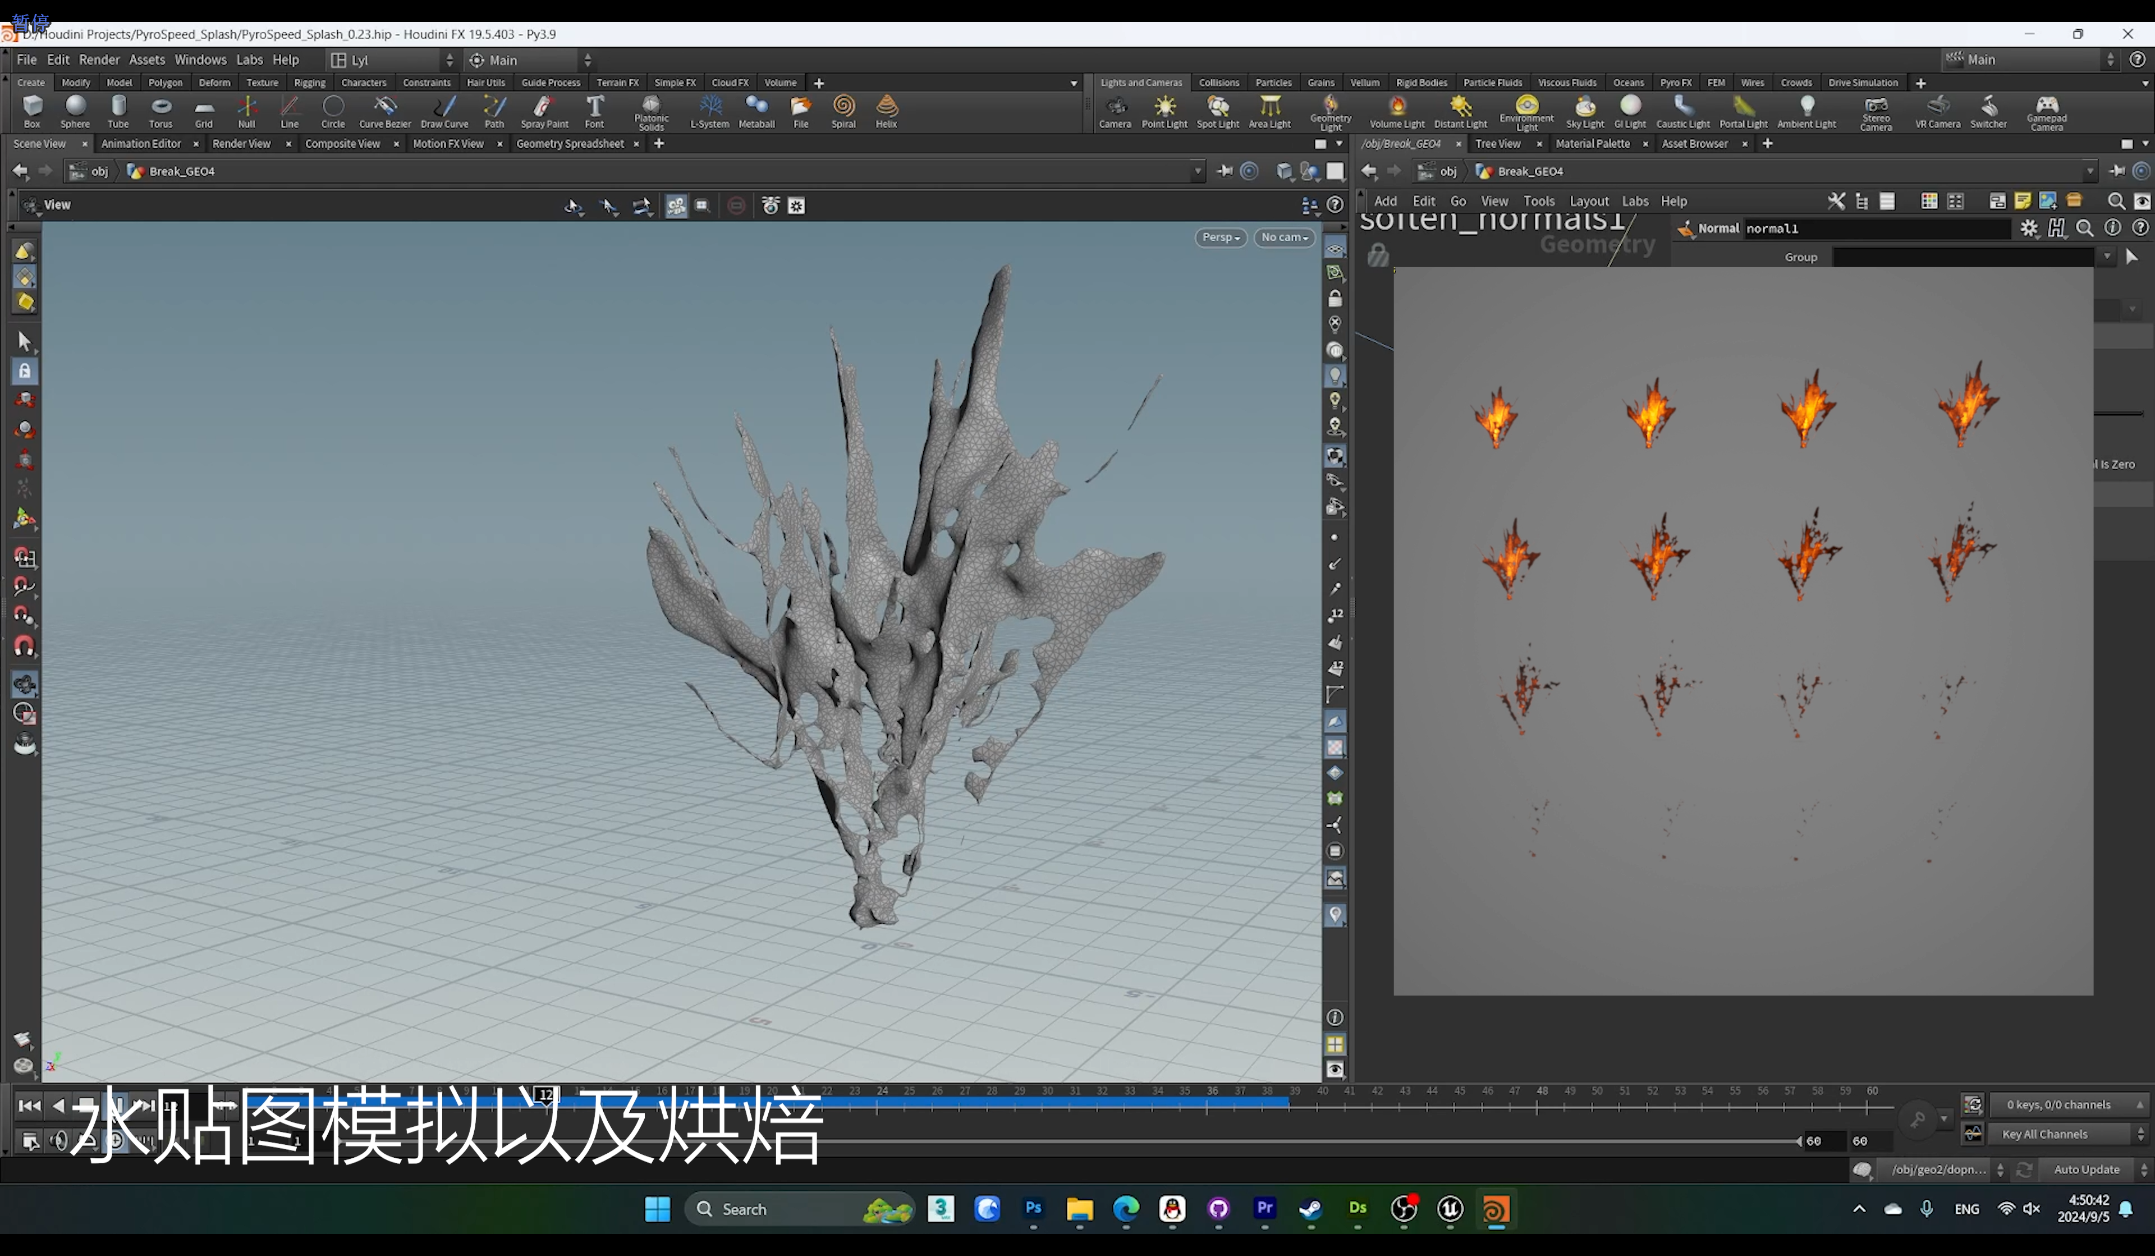Open the Pyro FX shelf tab
Viewport: 2155px width, 1256px height.
[x=1675, y=83]
